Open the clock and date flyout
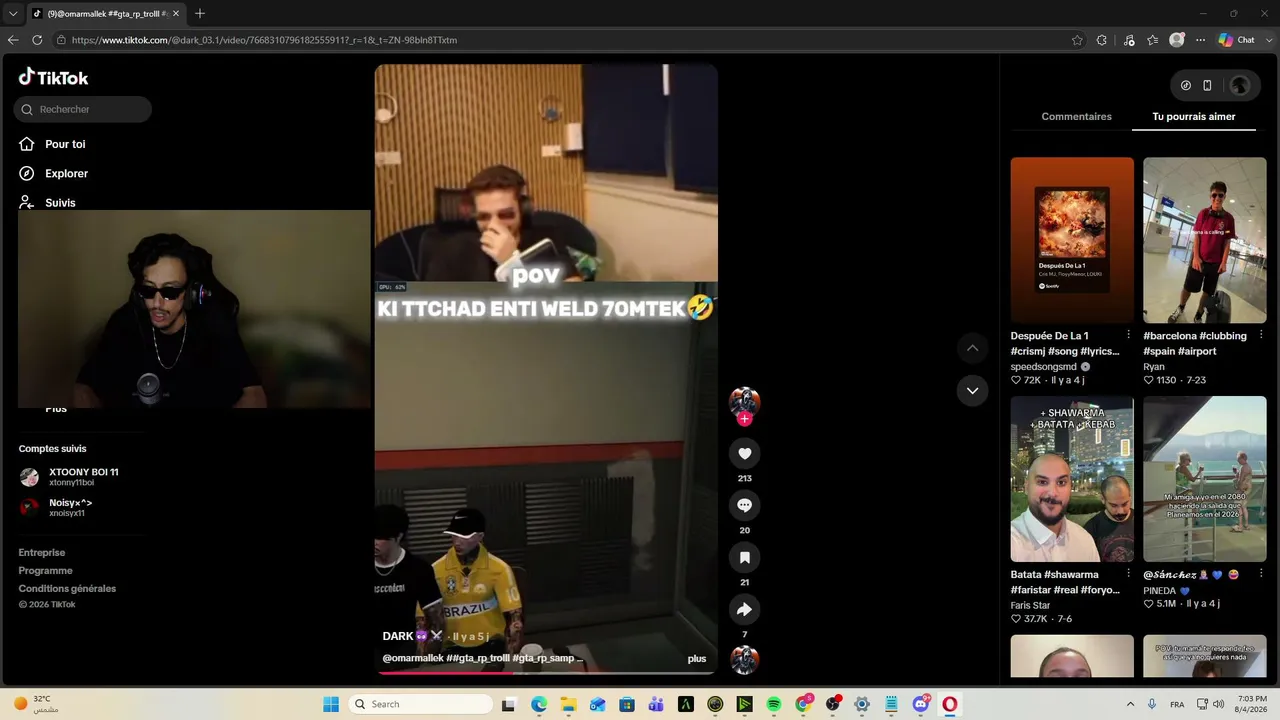Image resolution: width=1280 pixels, height=720 pixels. (1251, 704)
